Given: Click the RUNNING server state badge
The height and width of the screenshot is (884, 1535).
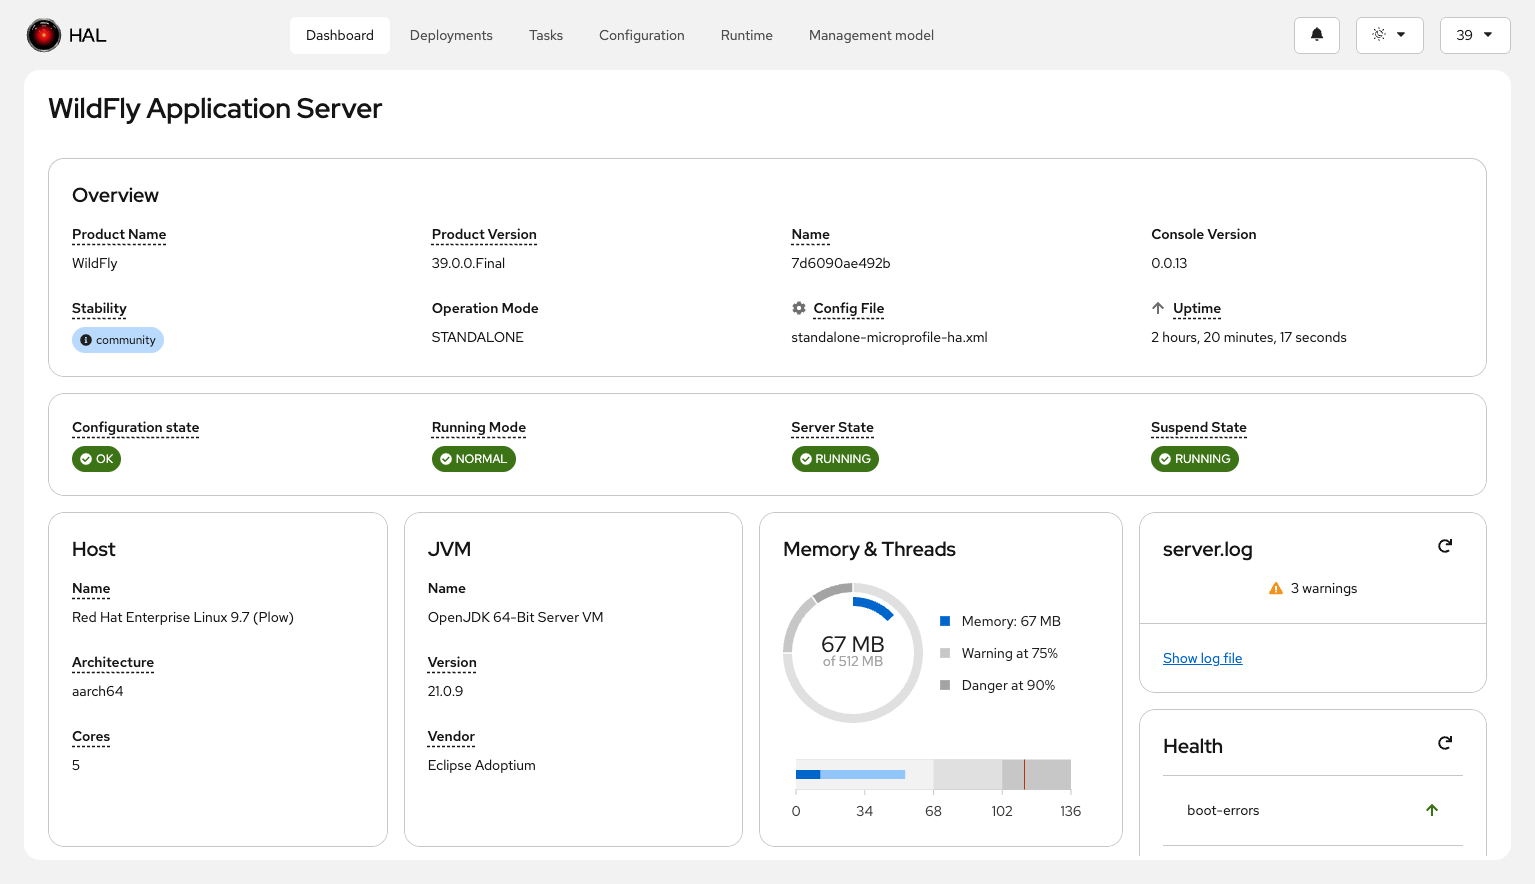Looking at the screenshot, I should (x=835, y=459).
